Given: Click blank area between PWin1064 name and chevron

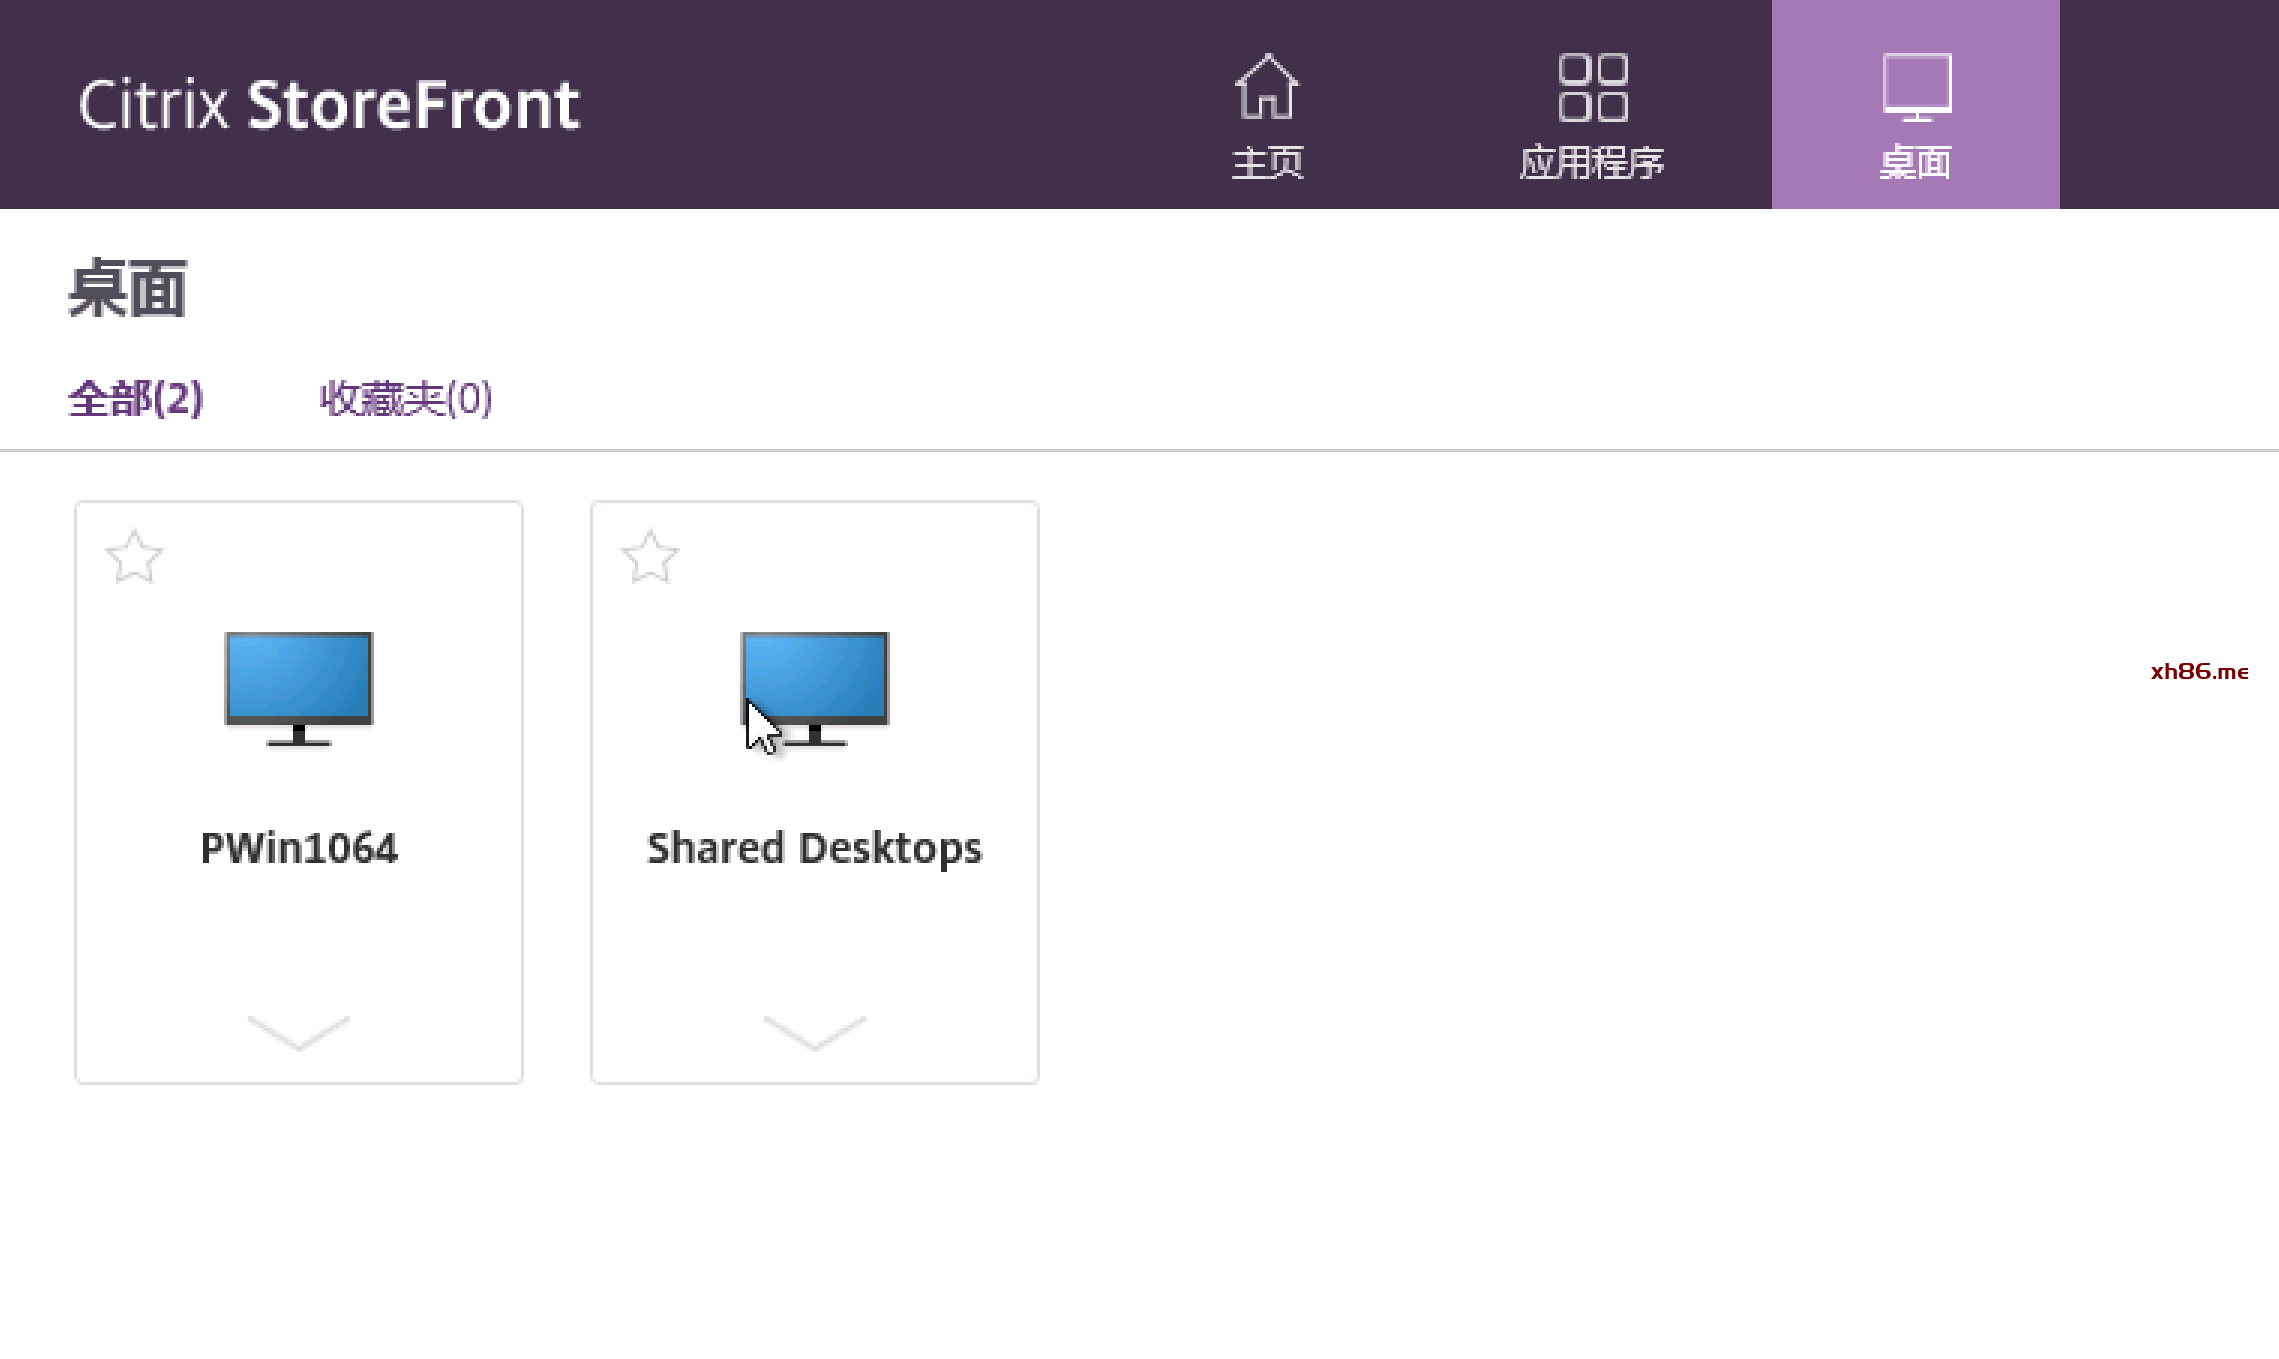Looking at the screenshot, I should coord(299,940).
